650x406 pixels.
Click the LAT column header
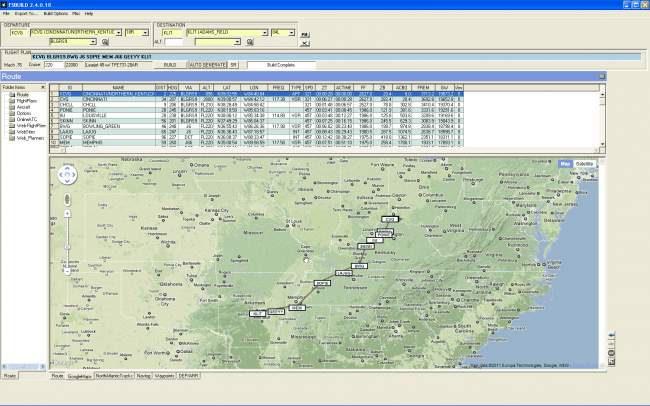click(227, 88)
